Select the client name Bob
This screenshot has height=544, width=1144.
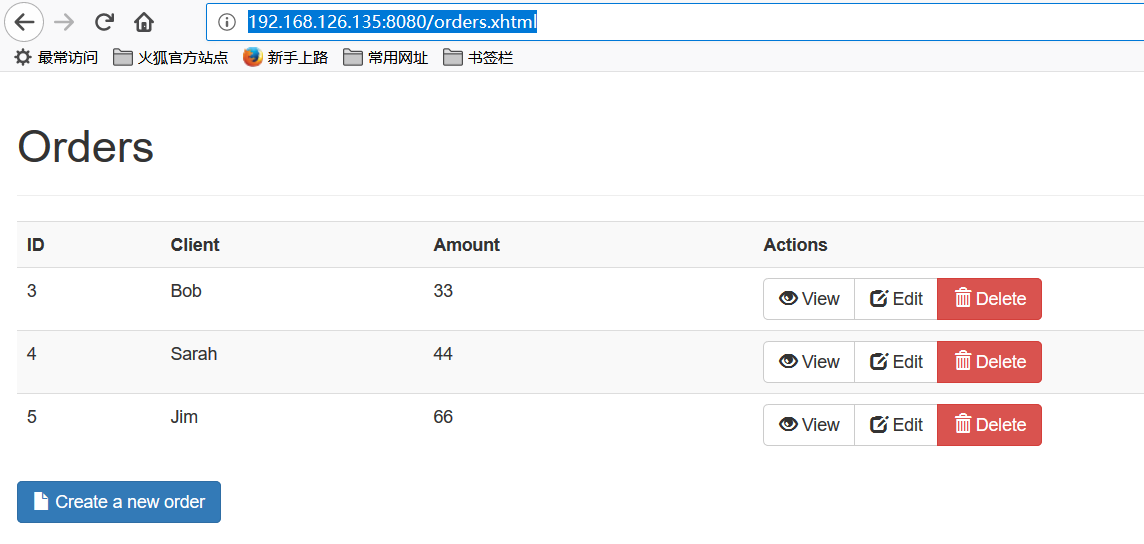(x=186, y=291)
